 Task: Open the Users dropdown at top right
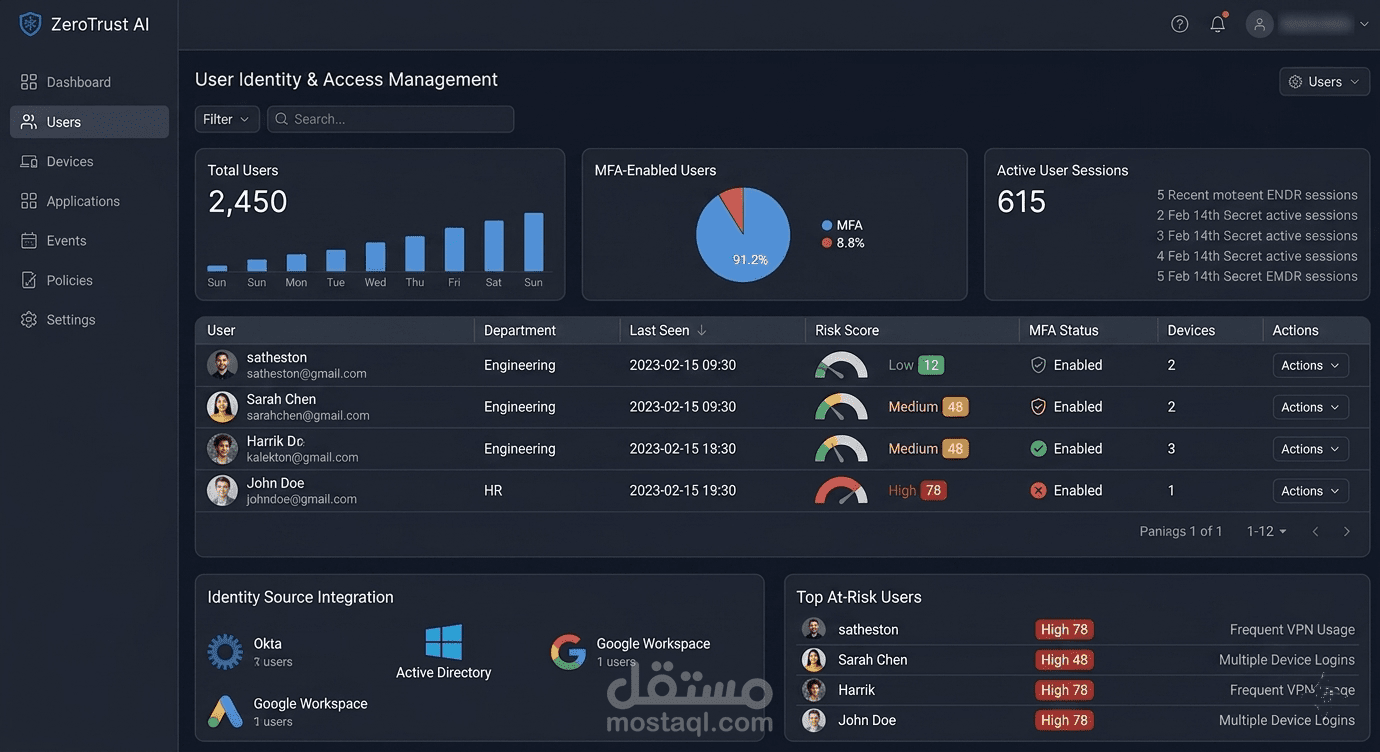click(1325, 82)
